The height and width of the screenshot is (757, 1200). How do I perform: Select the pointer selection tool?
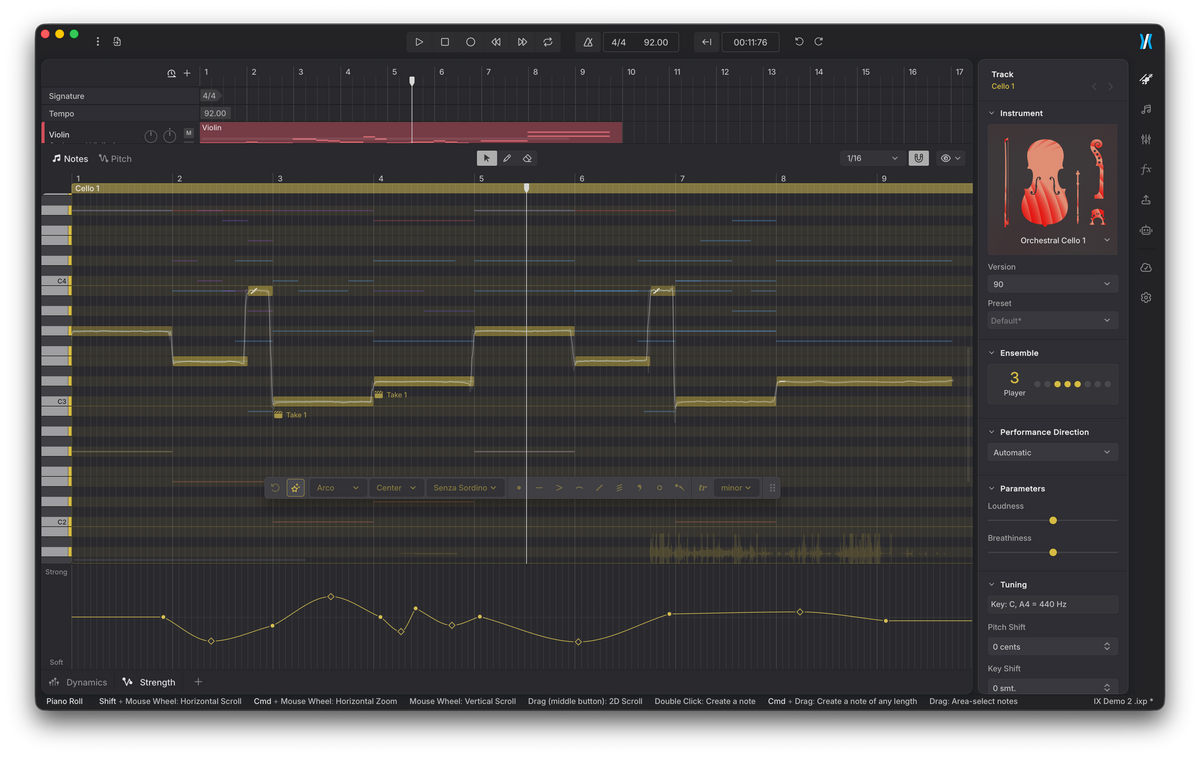(486, 158)
